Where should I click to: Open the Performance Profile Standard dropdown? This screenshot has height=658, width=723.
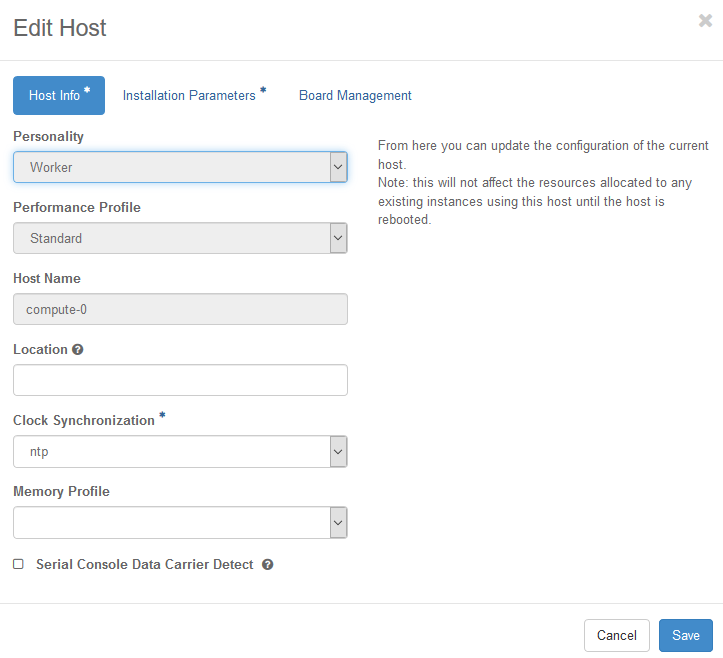pos(180,238)
